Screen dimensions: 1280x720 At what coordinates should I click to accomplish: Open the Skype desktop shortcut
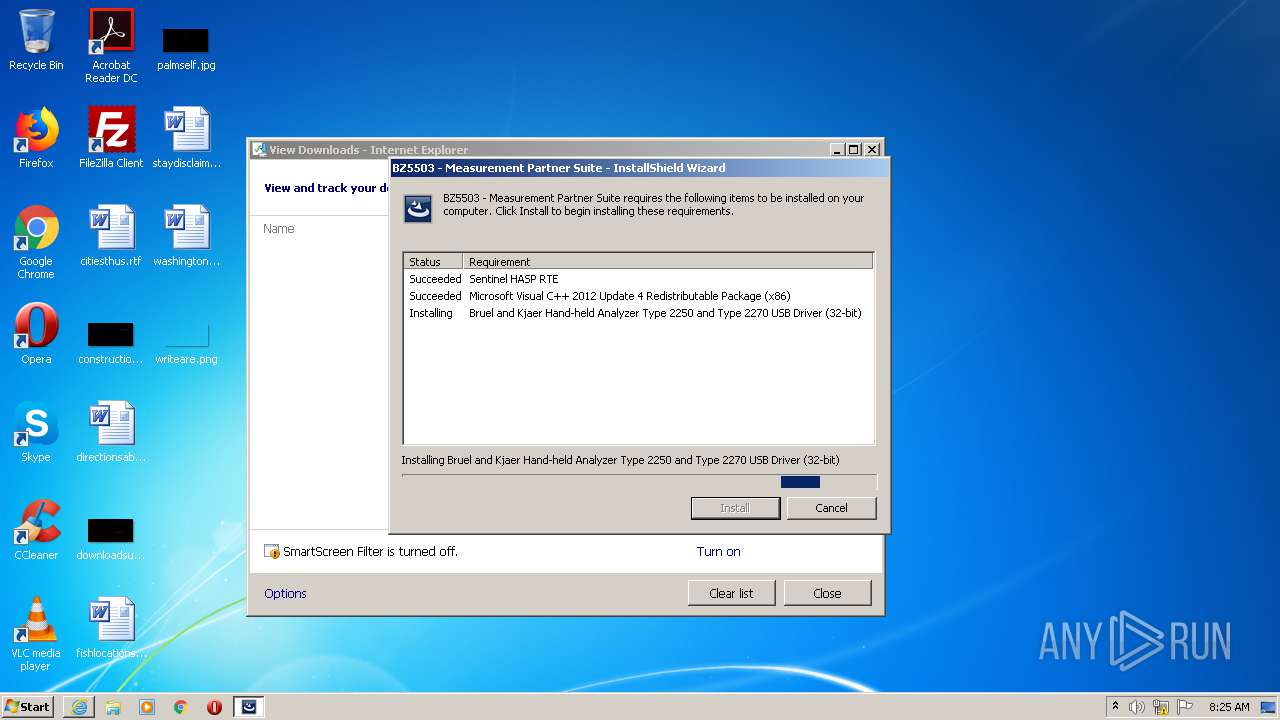36,432
